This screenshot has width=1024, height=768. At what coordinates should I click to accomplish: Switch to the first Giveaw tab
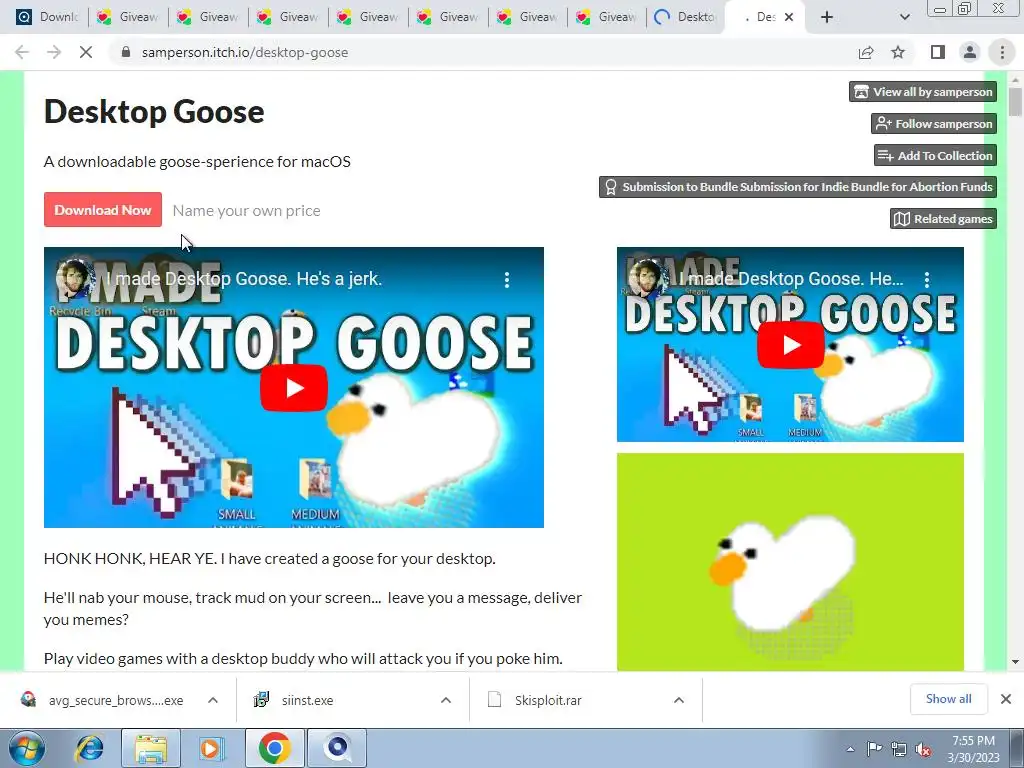[127, 17]
